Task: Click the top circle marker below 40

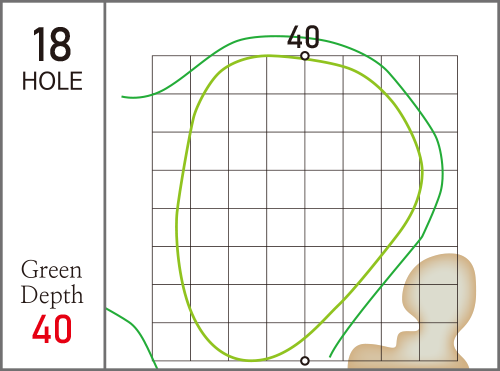Action: tap(305, 56)
